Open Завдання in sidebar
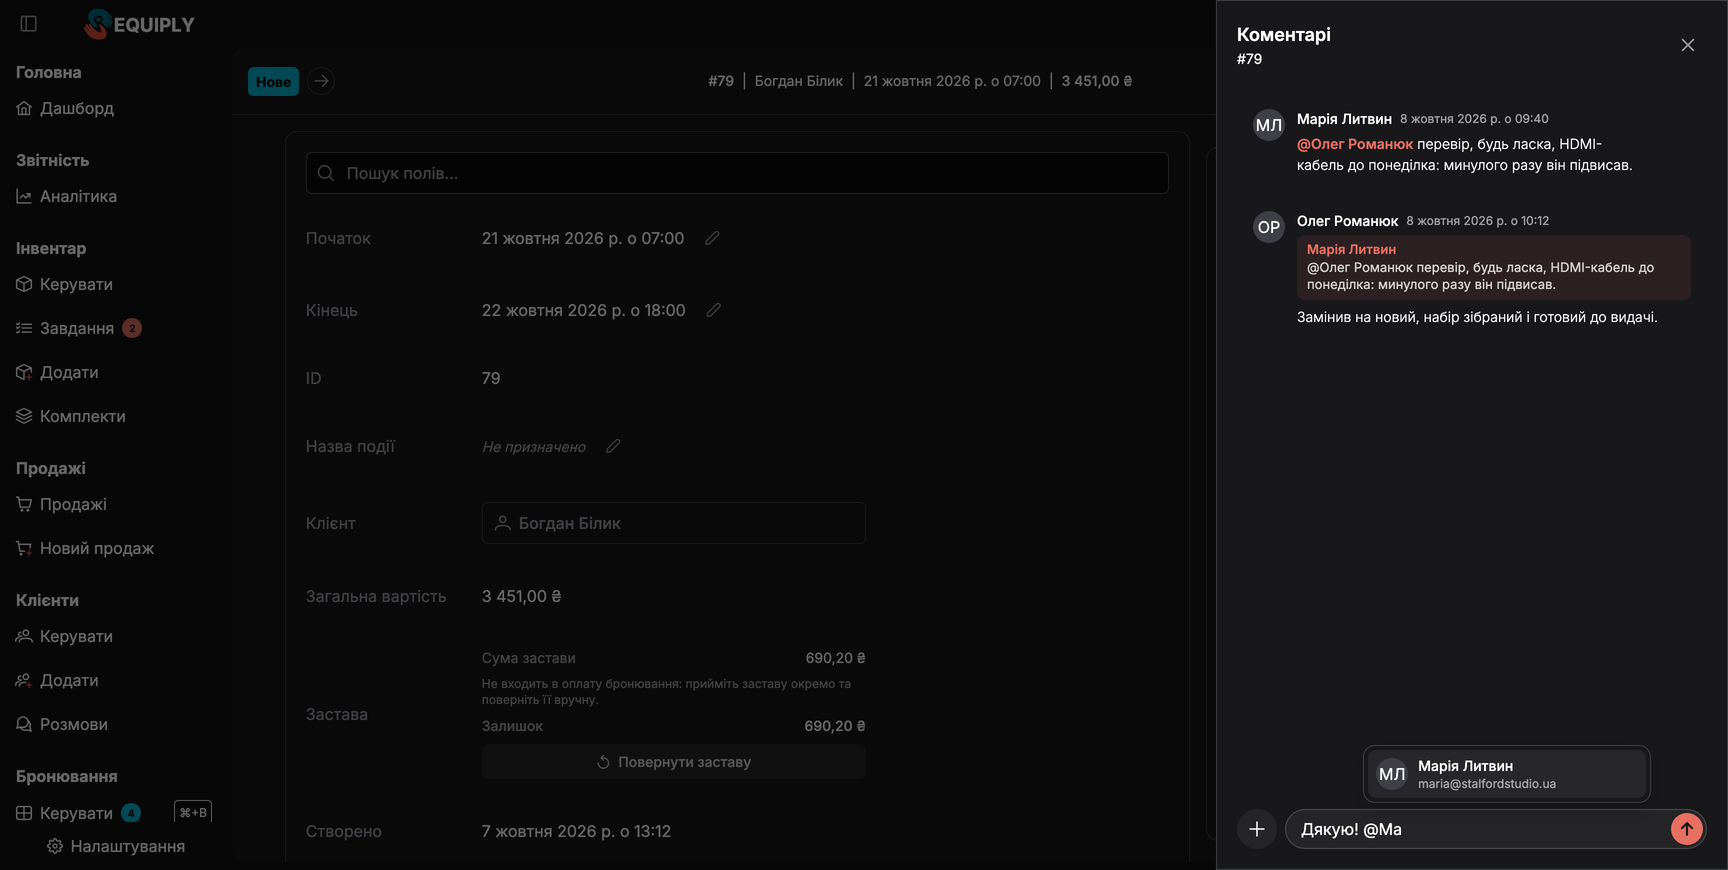This screenshot has width=1728, height=870. pos(78,328)
